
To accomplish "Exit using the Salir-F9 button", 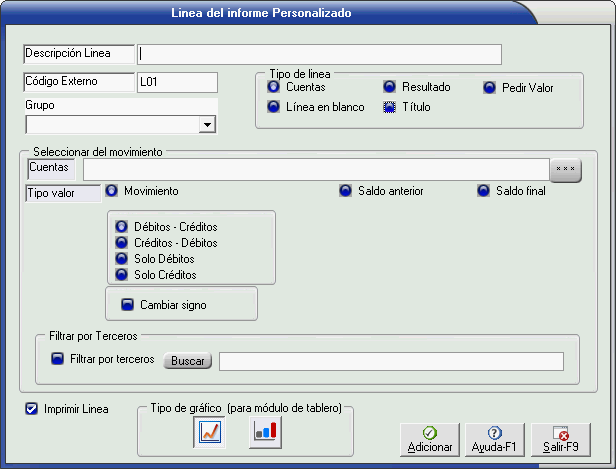I will 560,438.
